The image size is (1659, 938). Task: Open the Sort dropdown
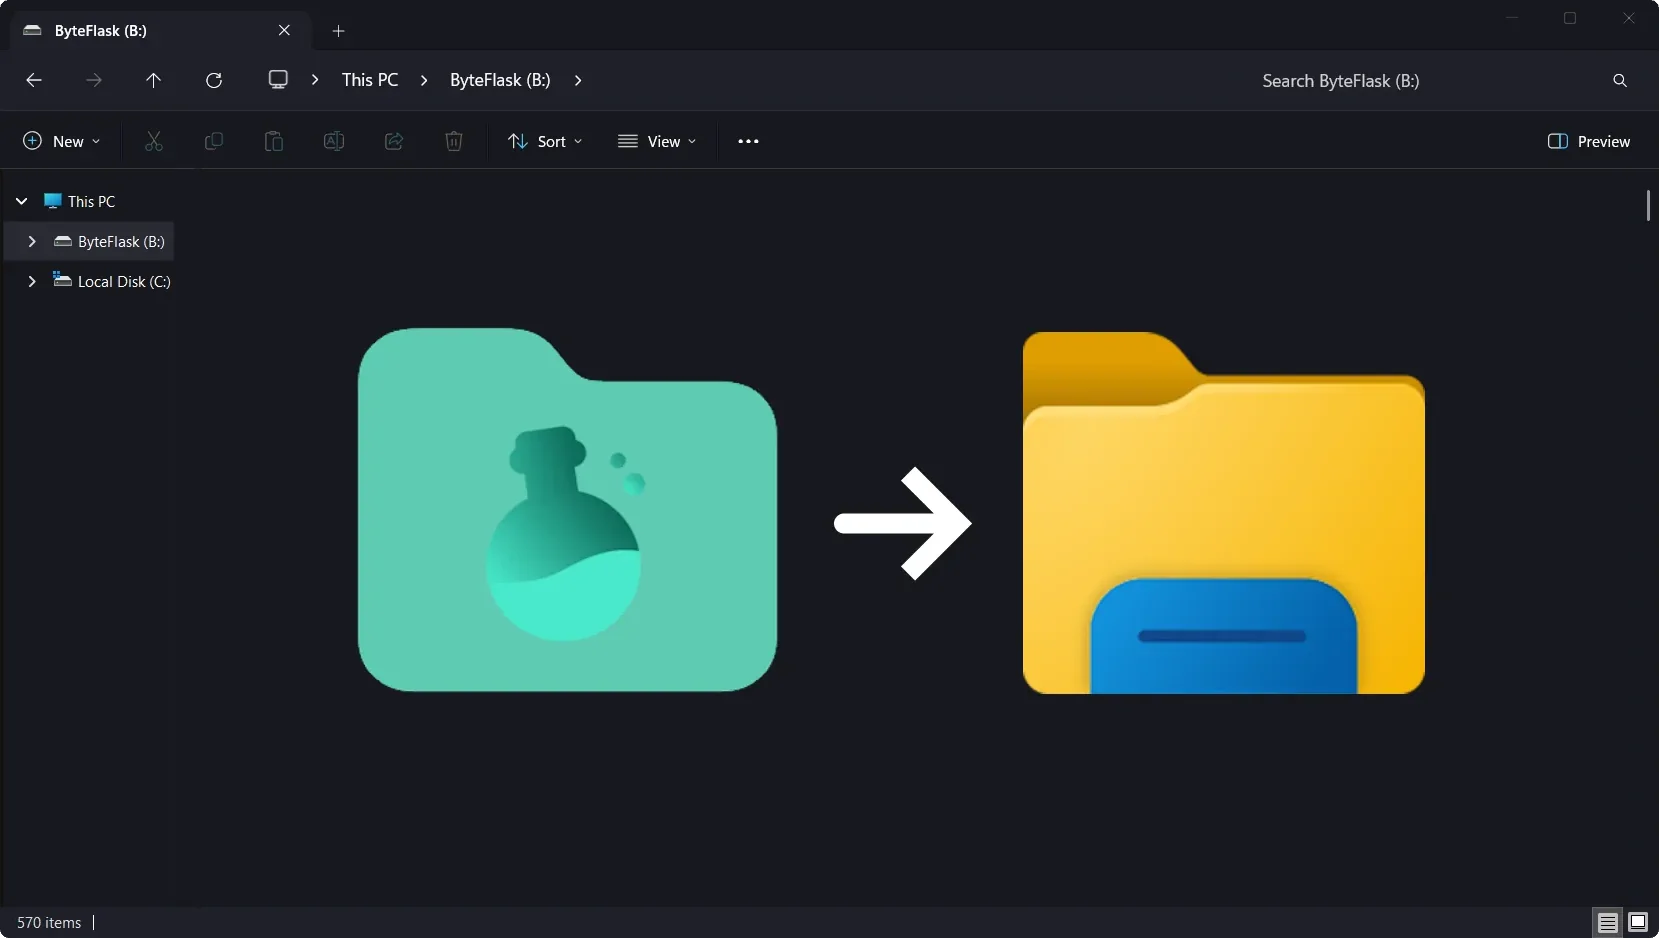tap(545, 141)
